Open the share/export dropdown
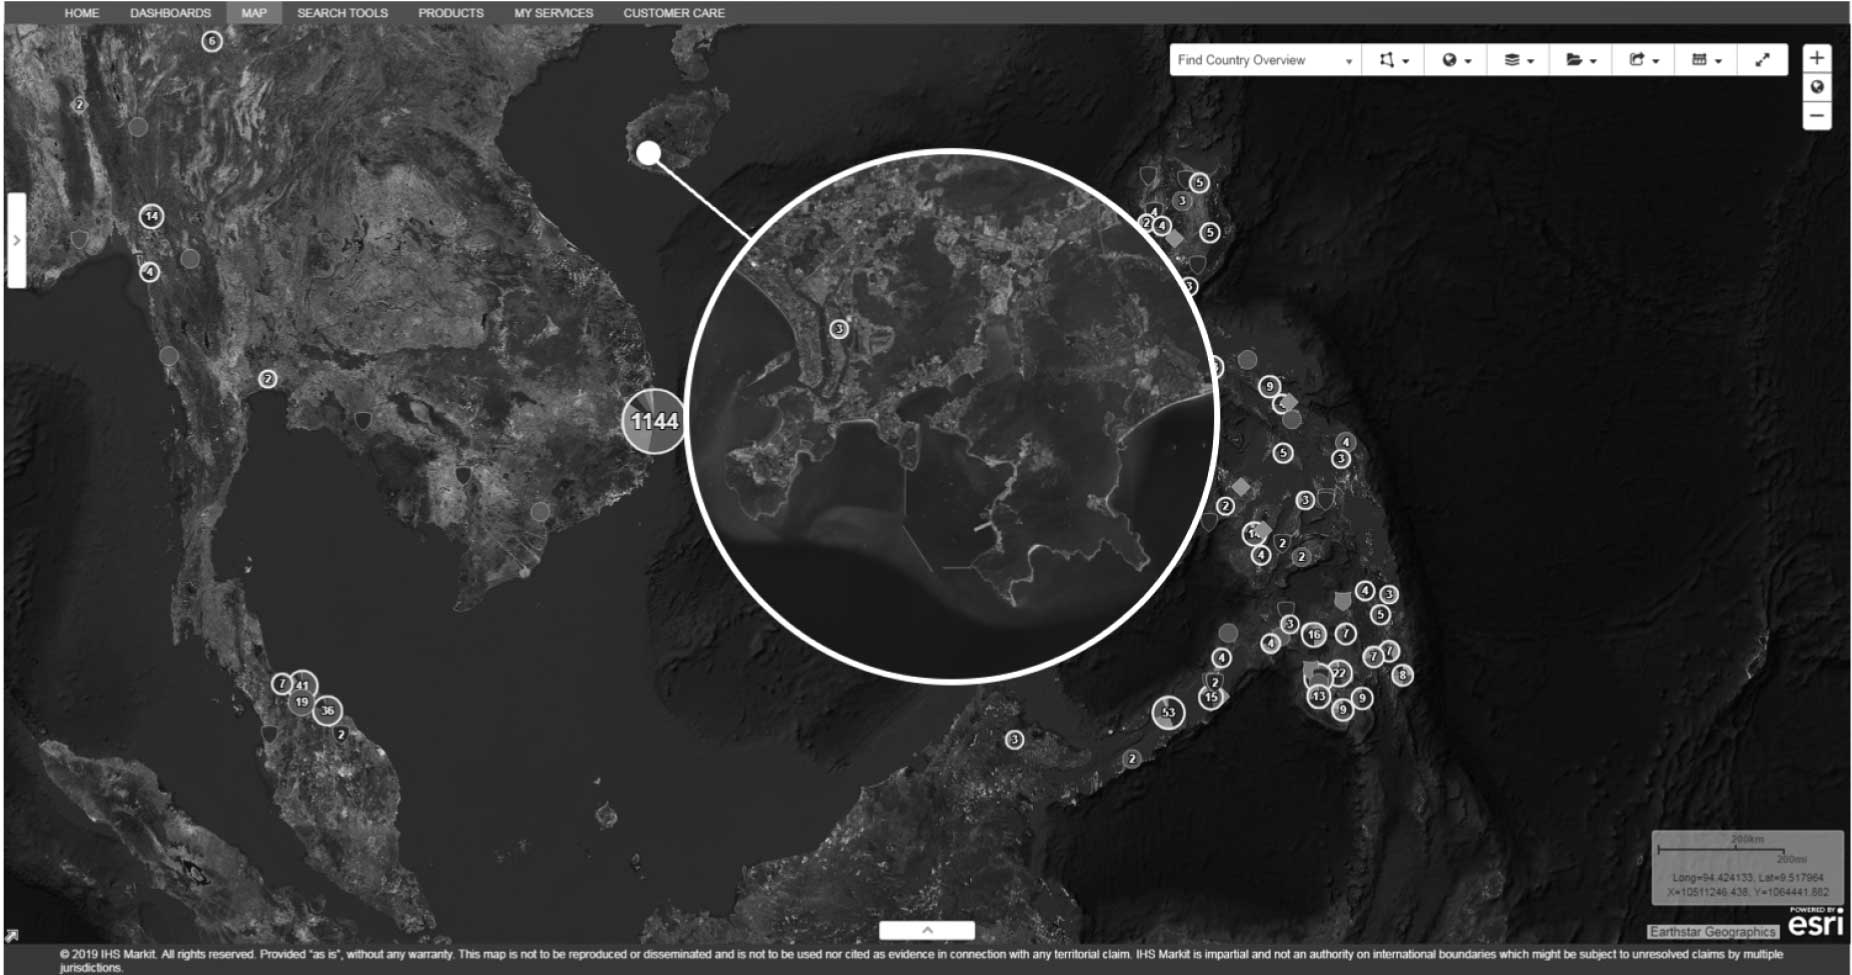The height and width of the screenshot is (975, 1852). [1643, 60]
